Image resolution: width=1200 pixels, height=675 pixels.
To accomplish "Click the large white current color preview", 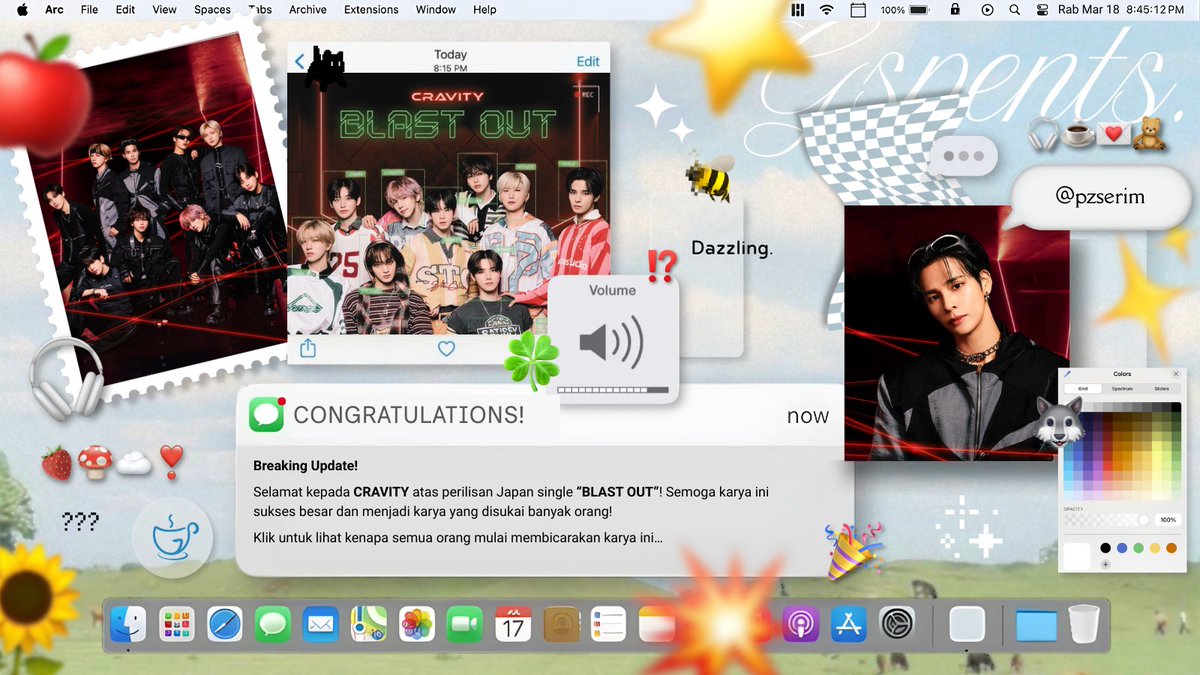I will 1077,555.
